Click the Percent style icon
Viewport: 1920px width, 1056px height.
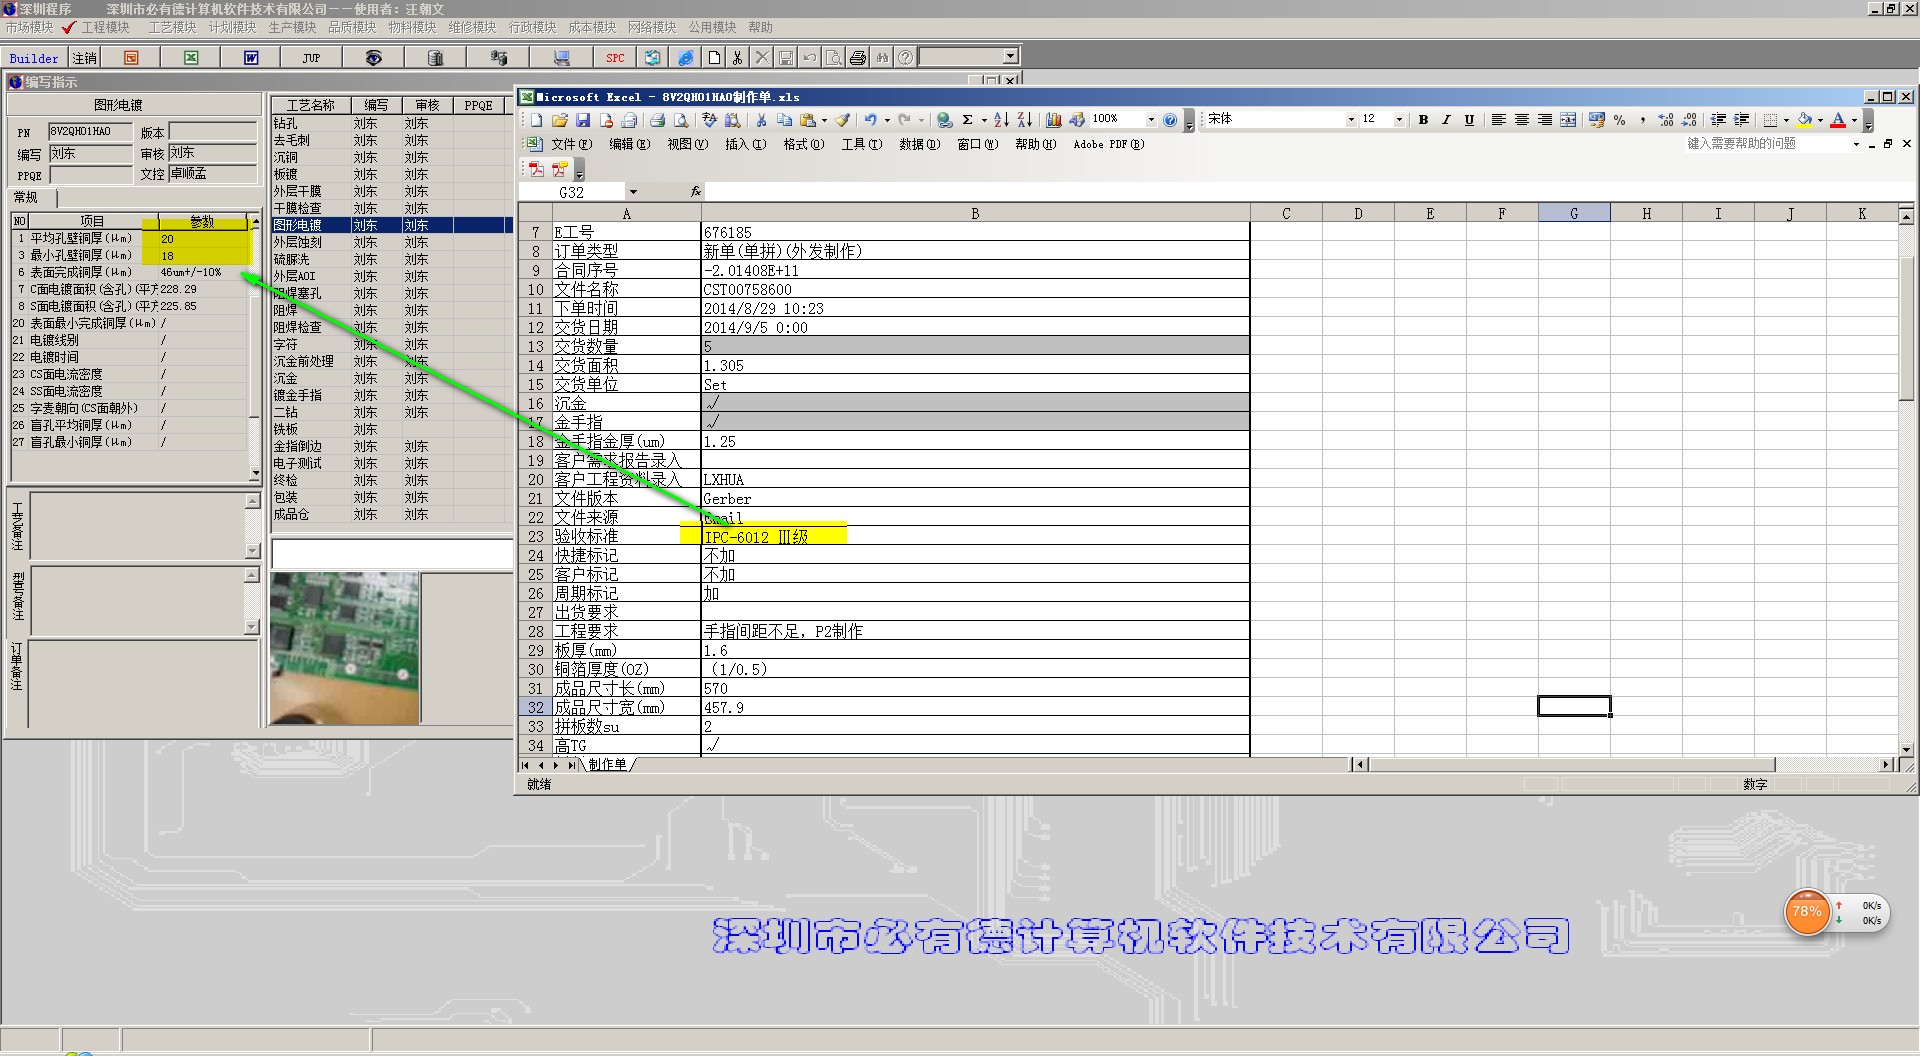pos(1619,120)
